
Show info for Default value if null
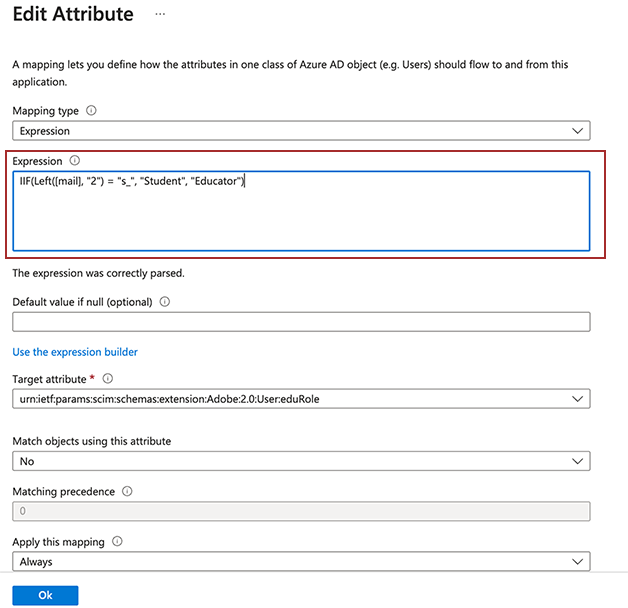pyautogui.click(x=165, y=301)
